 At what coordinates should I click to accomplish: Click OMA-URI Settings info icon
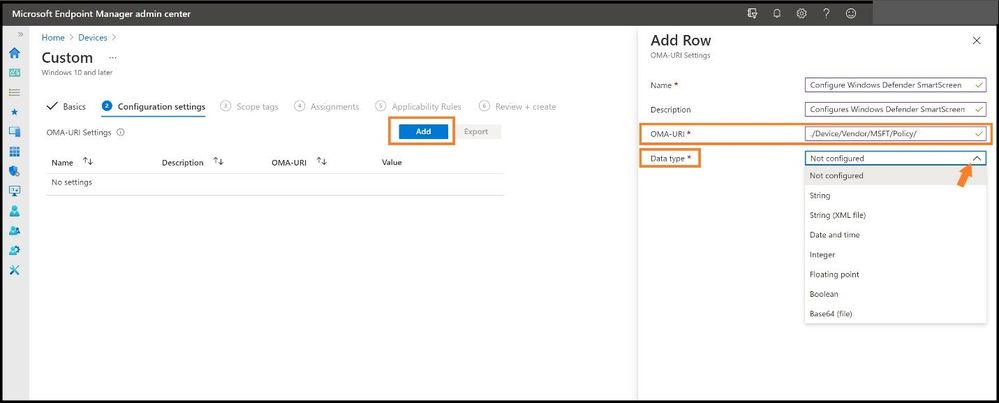click(x=121, y=133)
